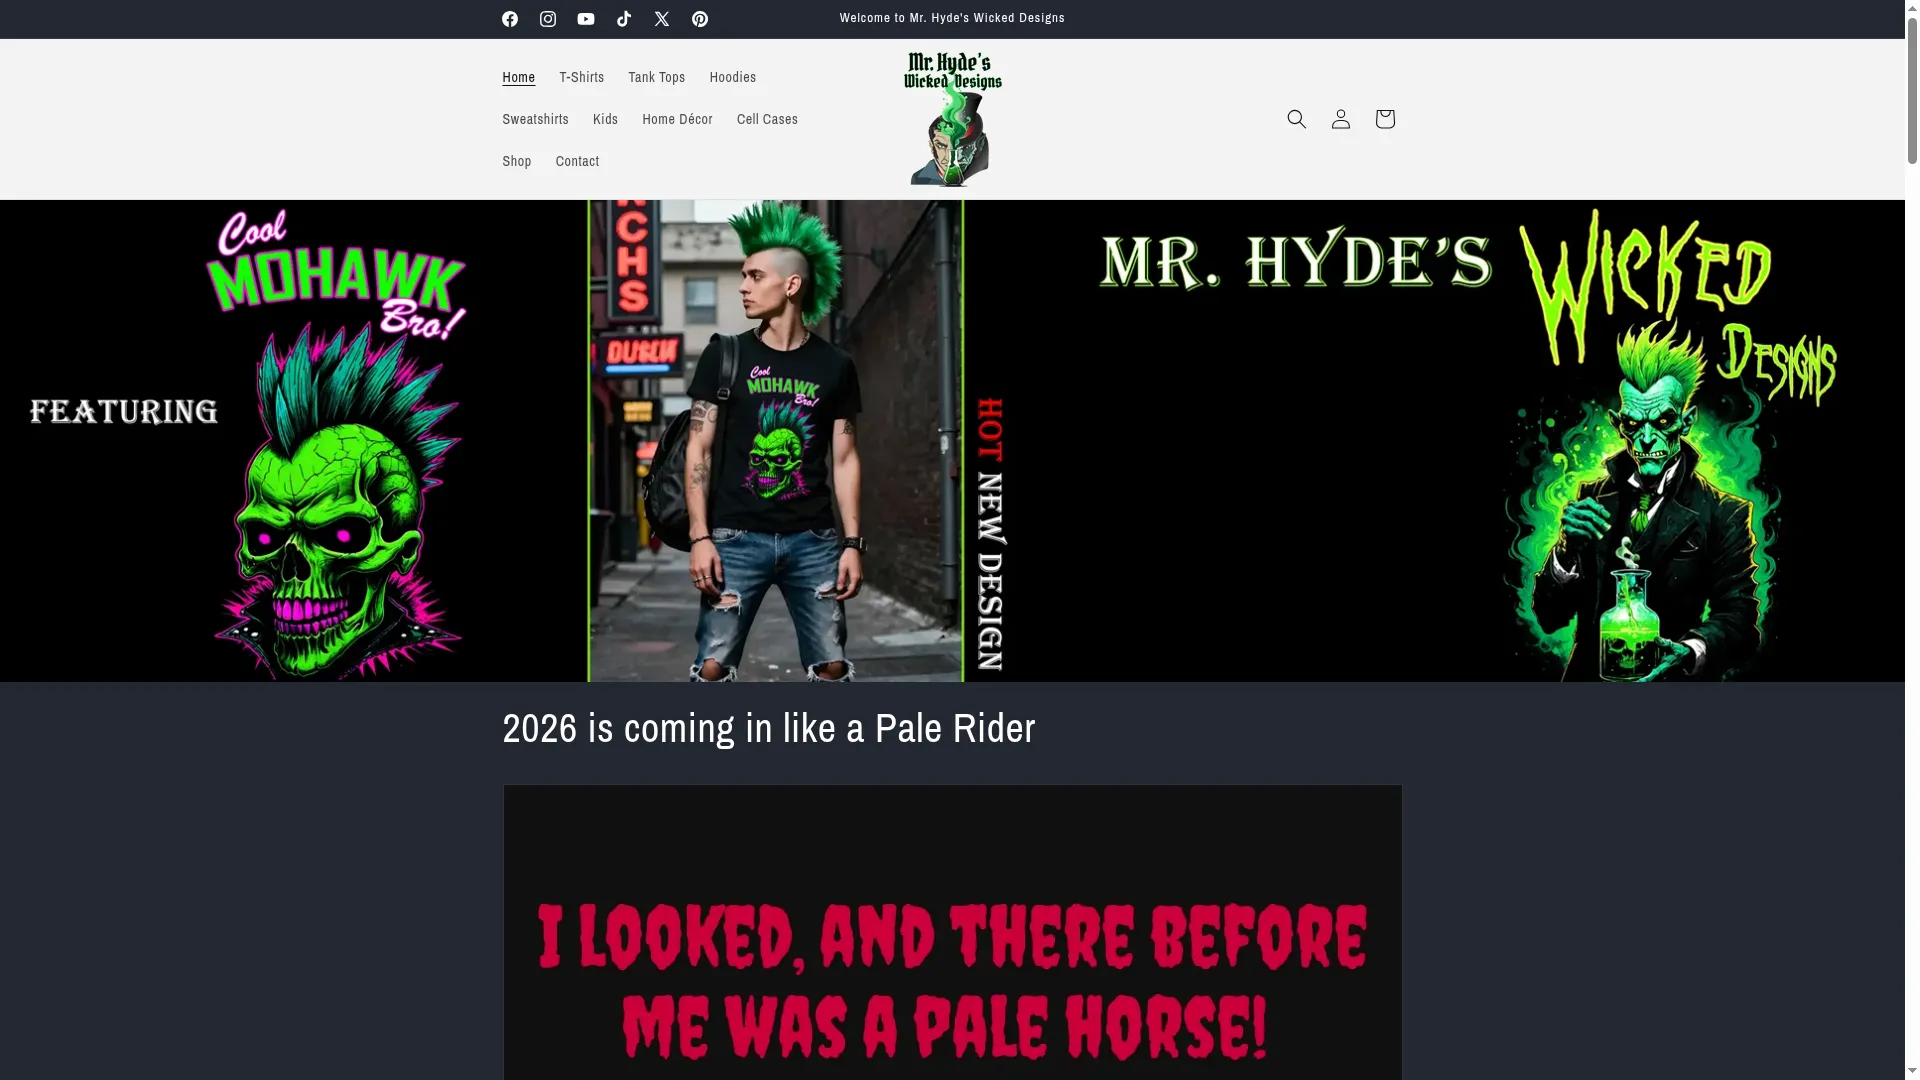This screenshot has width=1920, height=1080.
Task: Open the Sweatshirts menu item
Action: click(535, 119)
